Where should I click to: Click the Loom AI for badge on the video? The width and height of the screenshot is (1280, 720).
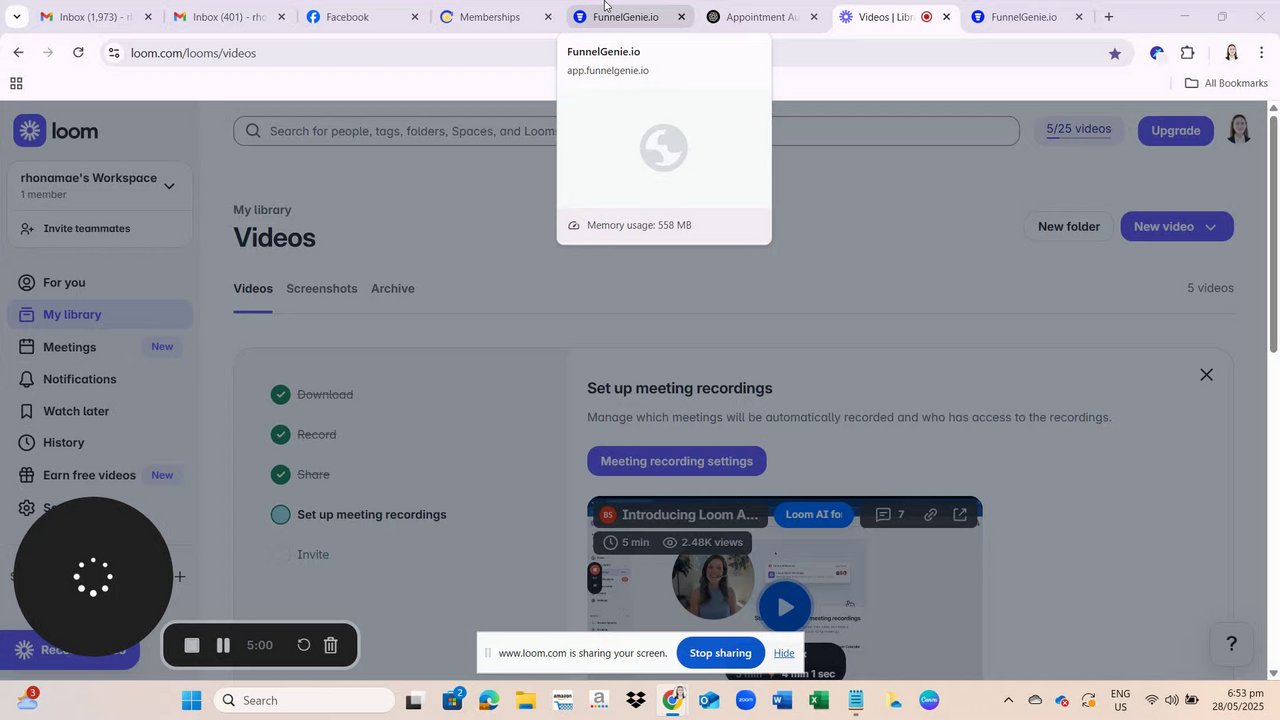tap(813, 515)
